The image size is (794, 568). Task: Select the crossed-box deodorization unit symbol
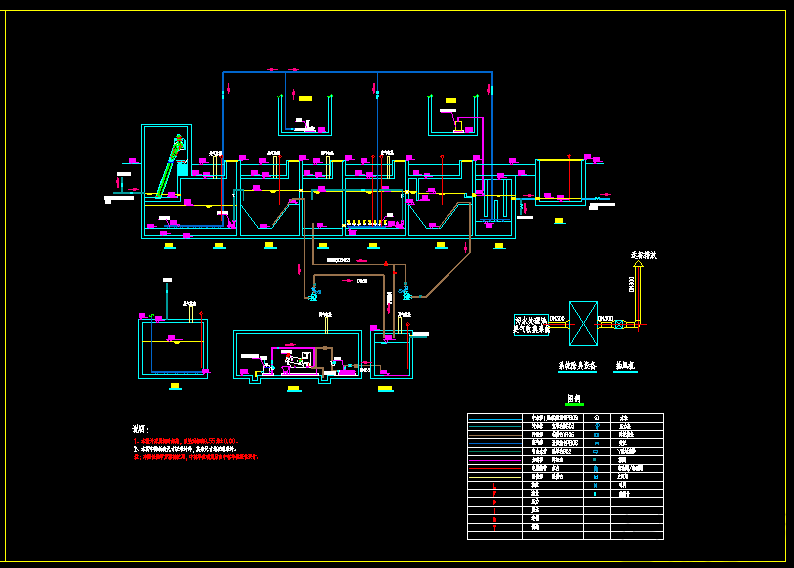point(583,323)
